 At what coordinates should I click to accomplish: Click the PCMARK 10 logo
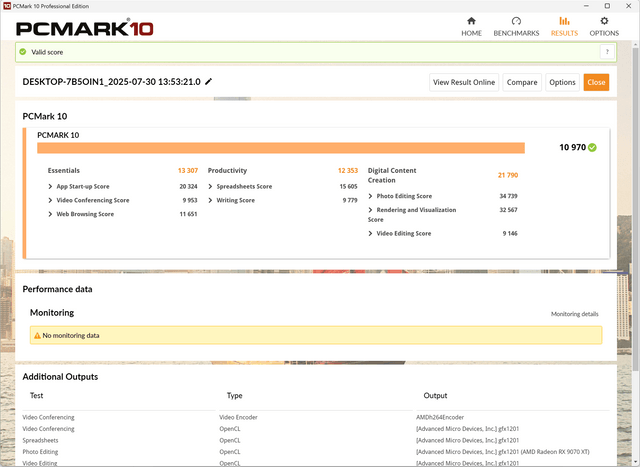click(x=84, y=28)
